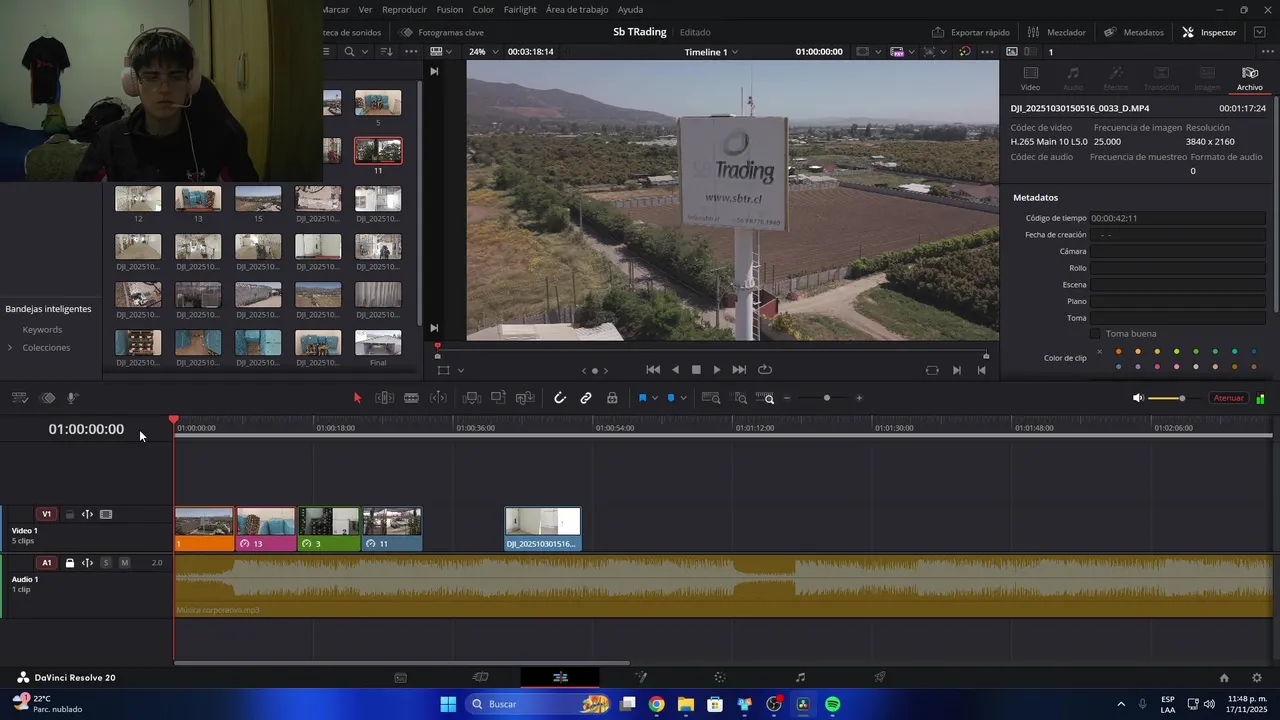Open the Fairlight menu
This screenshot has width=1280, height=720.
coord(520,9)
